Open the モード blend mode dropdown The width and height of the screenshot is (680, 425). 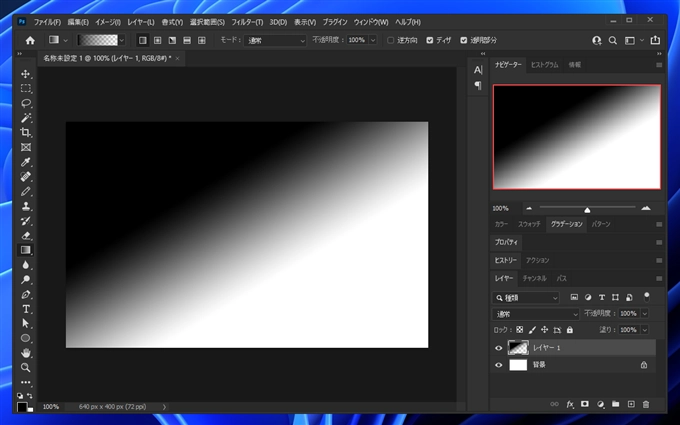(275, 40)
